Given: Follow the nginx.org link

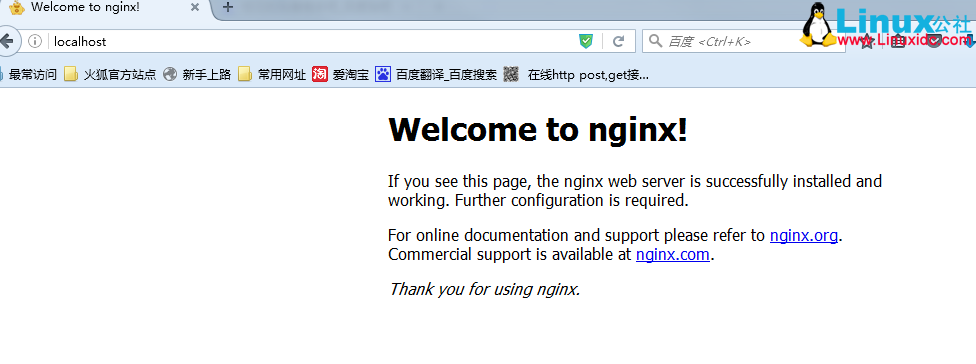Looking at the screenshot, I should point(804,235).
